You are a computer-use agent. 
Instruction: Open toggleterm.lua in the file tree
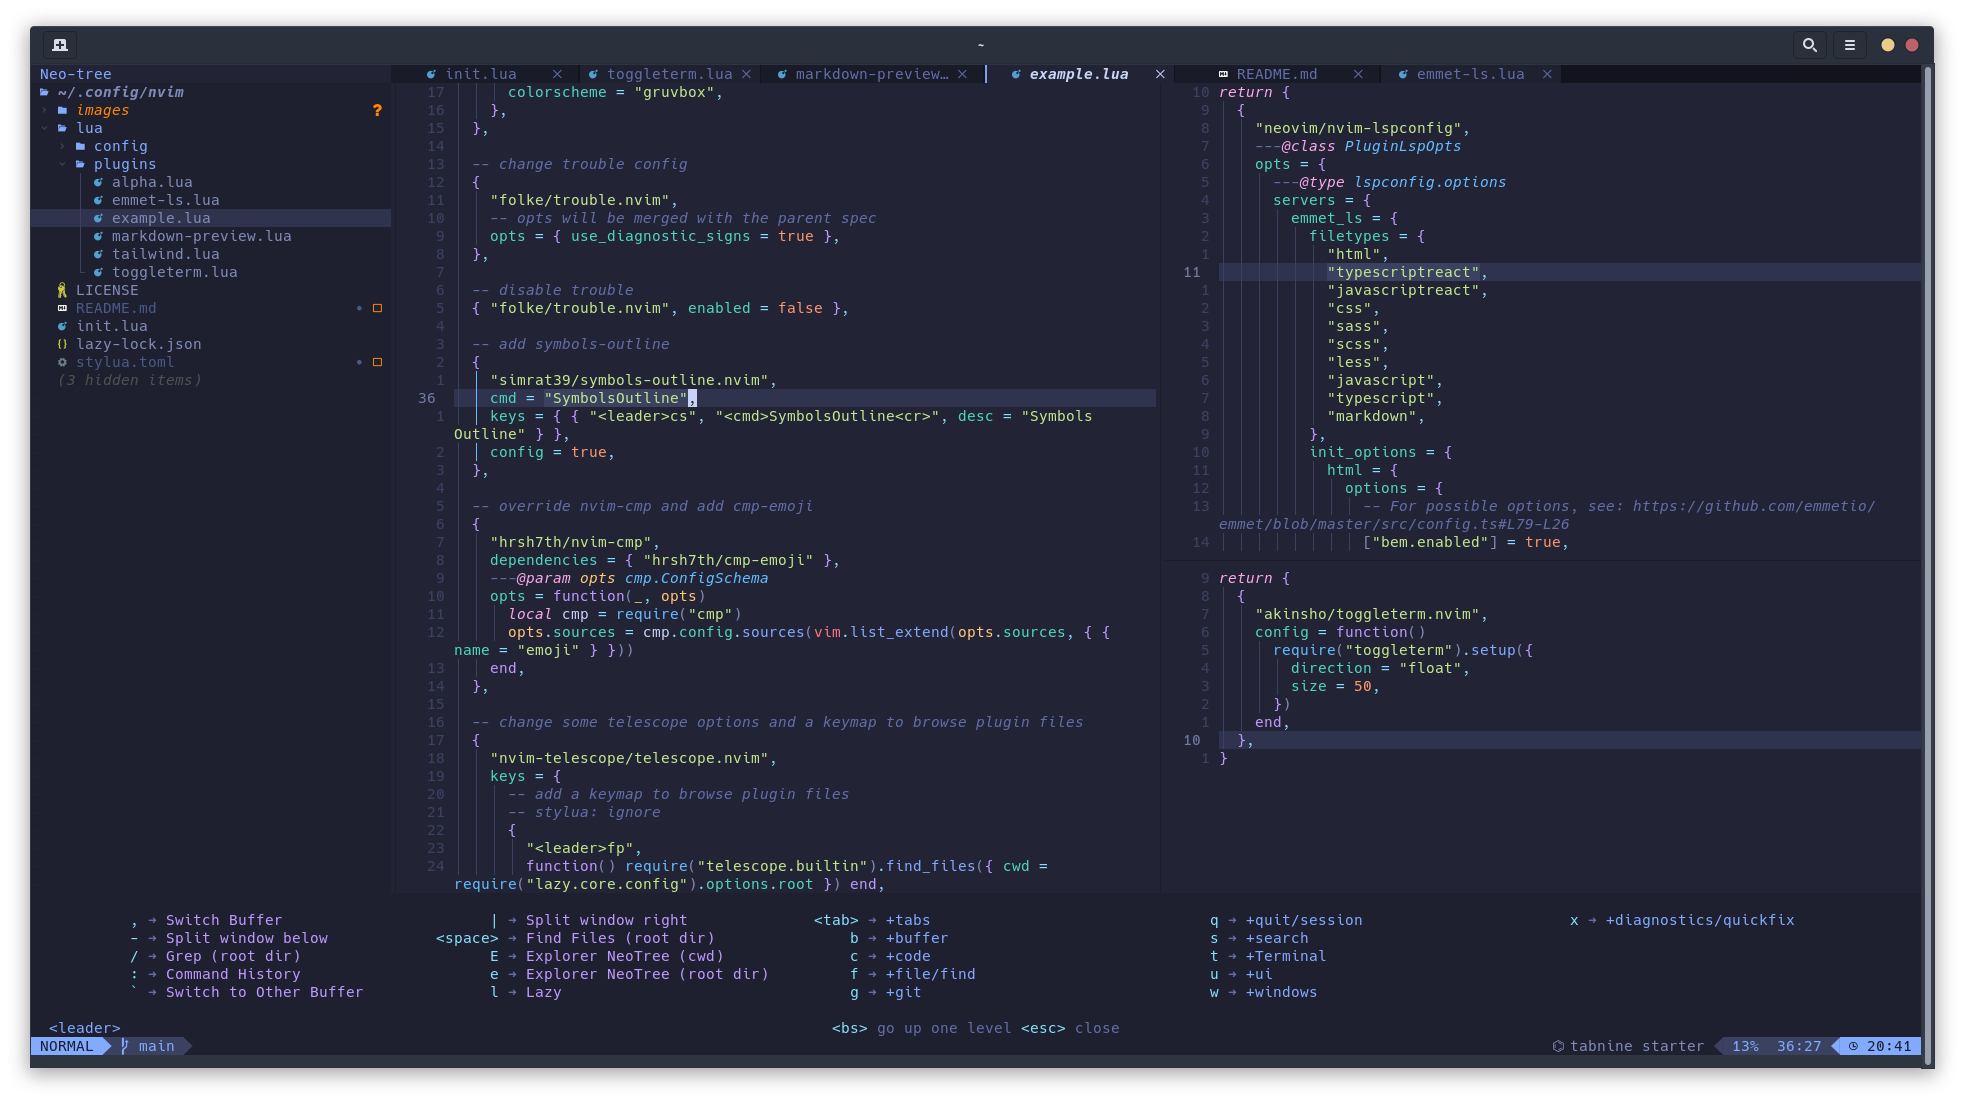(174, 272)
